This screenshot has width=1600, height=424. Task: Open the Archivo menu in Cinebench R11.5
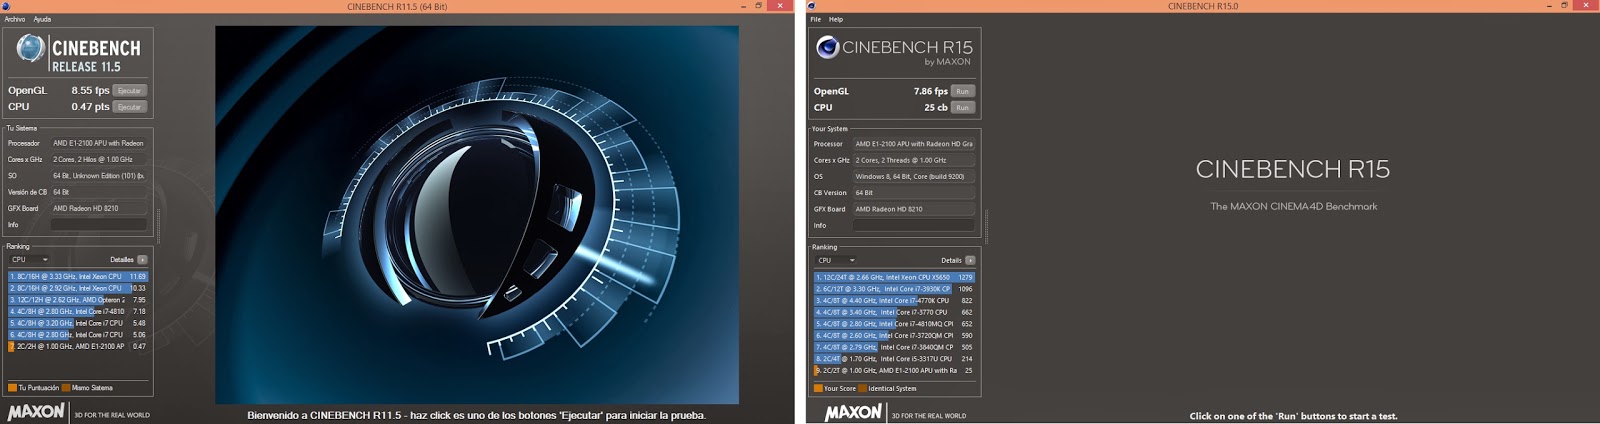pyautogui.click(x=15, y=19)
